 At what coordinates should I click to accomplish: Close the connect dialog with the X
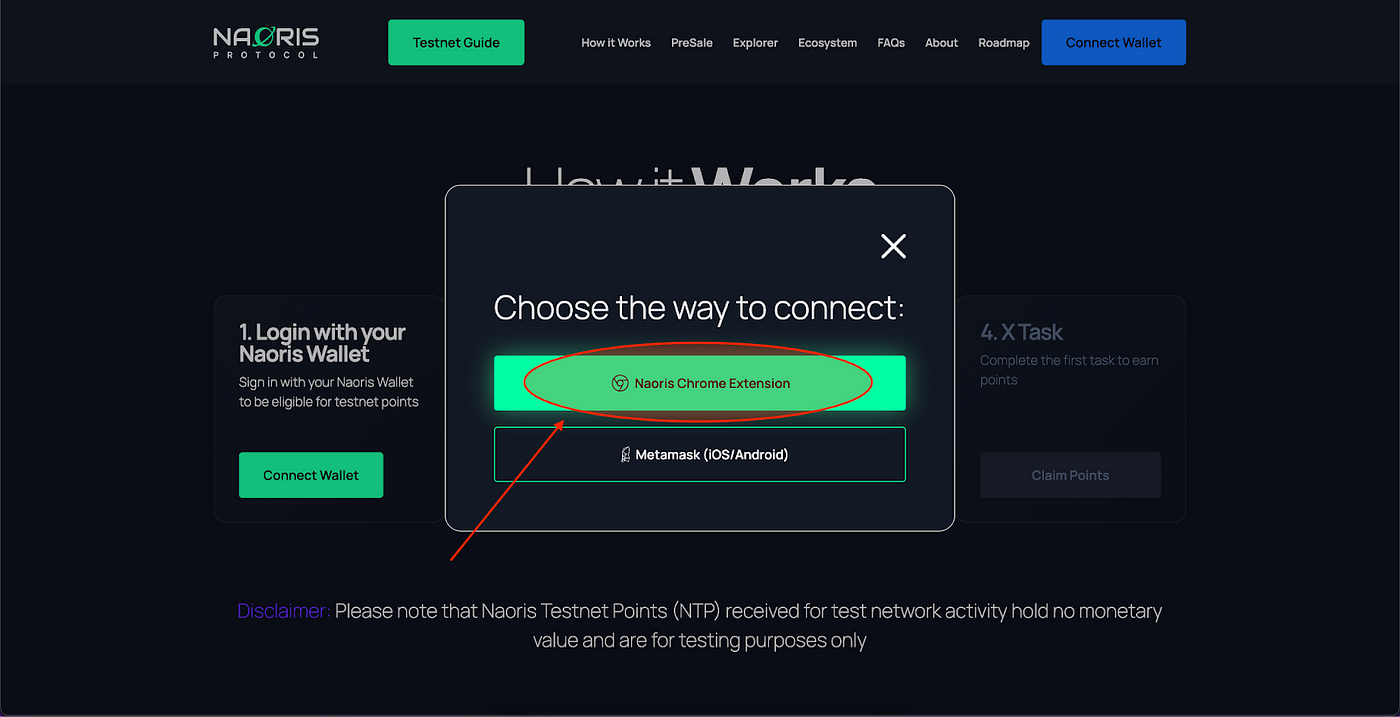pos(893,246)
